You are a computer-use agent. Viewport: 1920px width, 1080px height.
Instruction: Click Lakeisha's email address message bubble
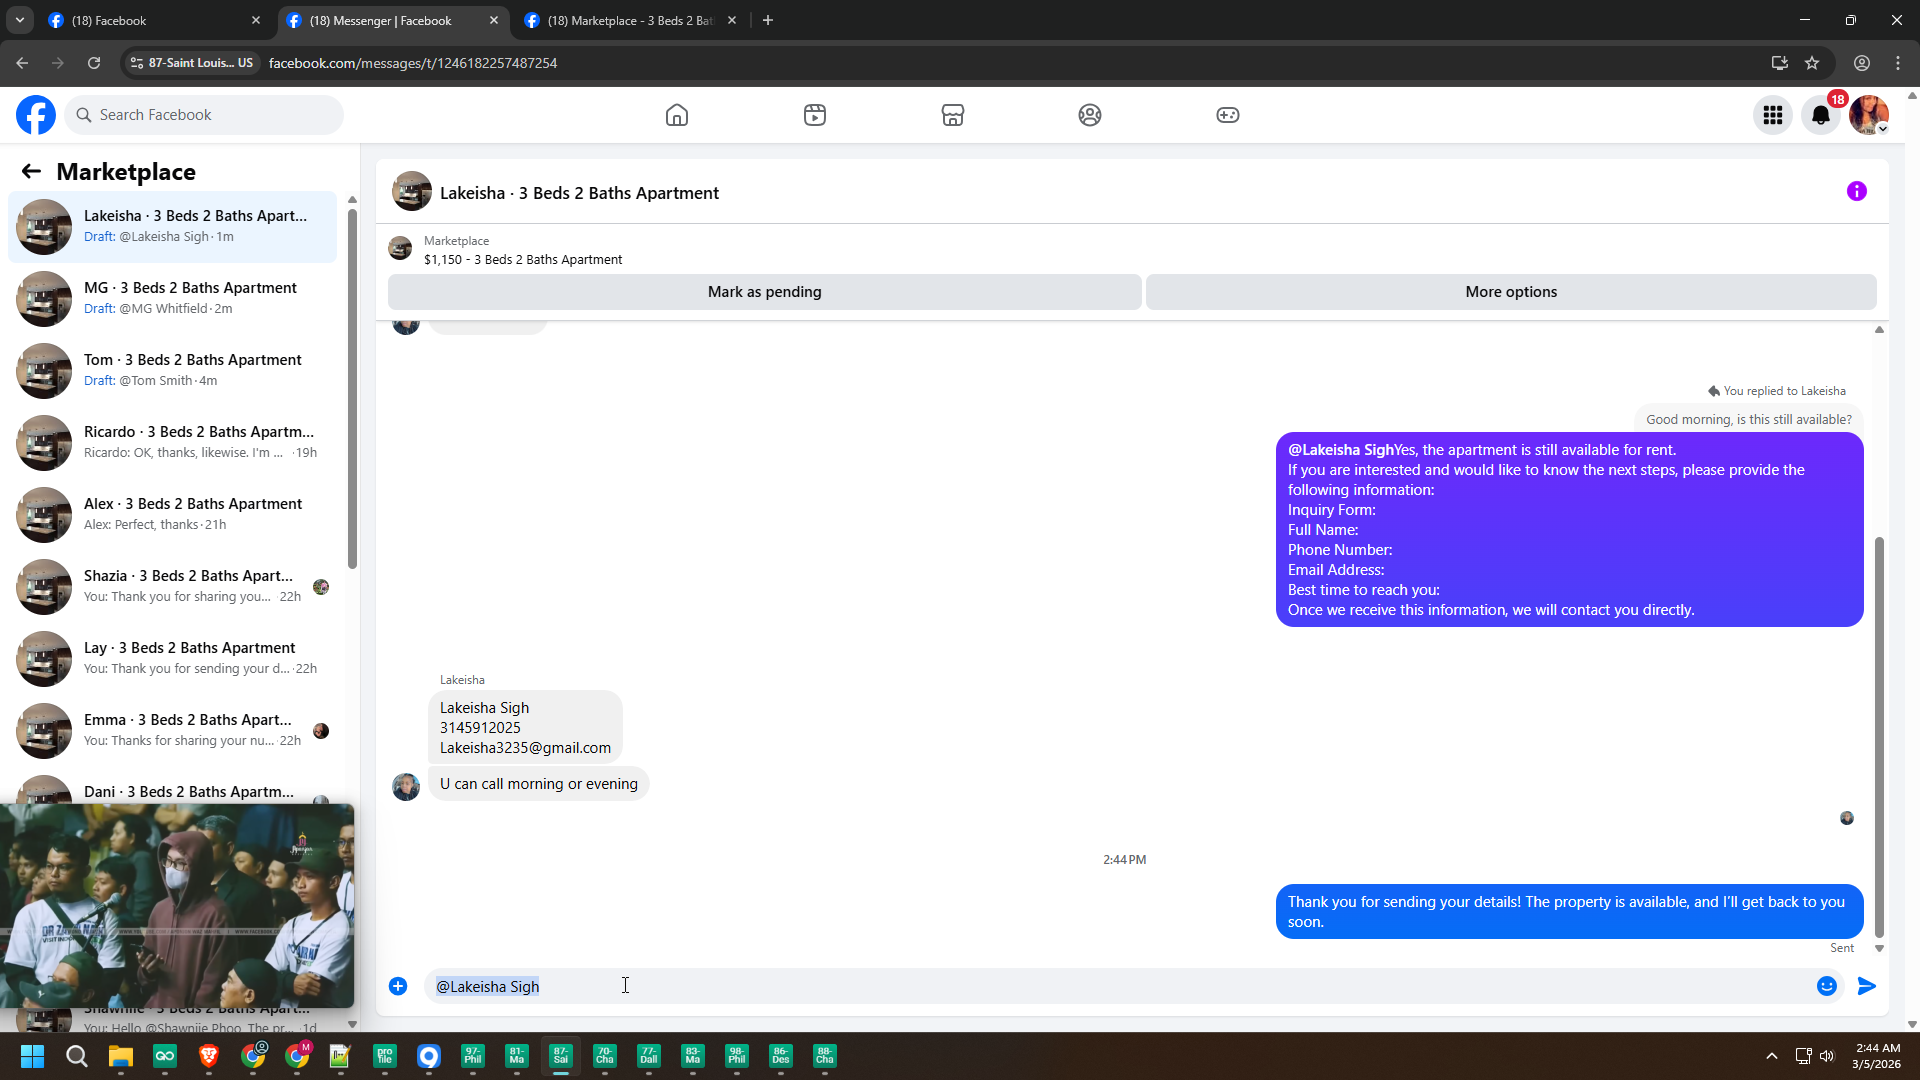(x=525, y=727)
